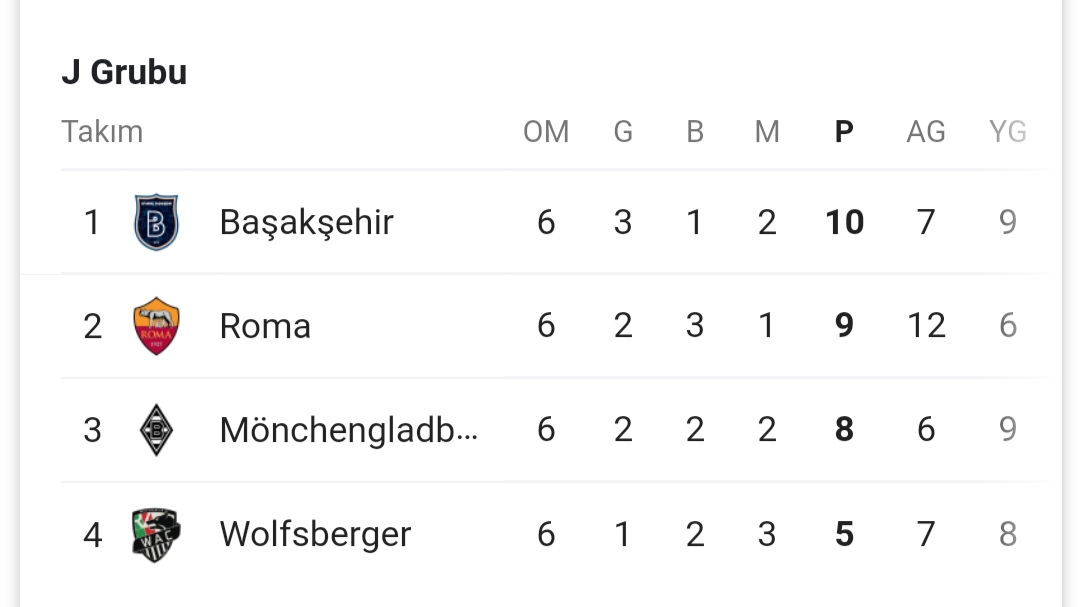Image resolution: width=1079 pixels, height=607 pixels.
Task: Click the OM column header
Action: pos(546,131)
